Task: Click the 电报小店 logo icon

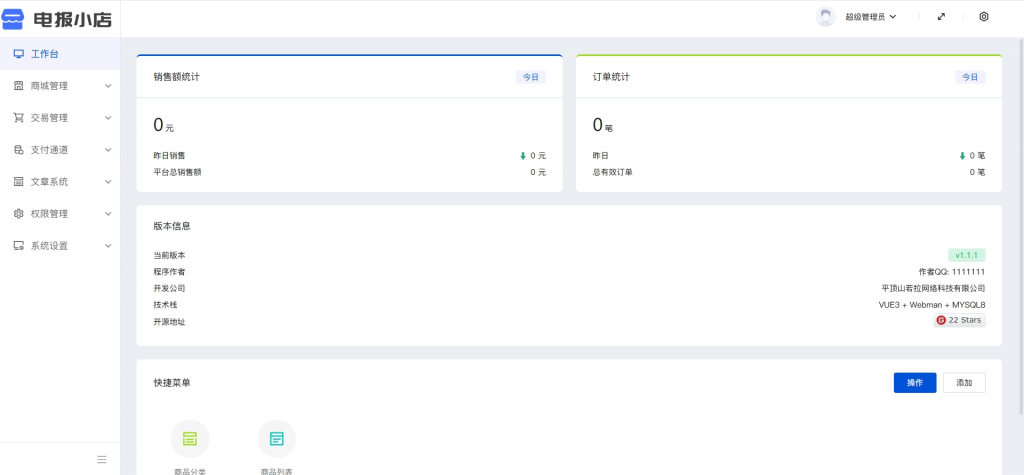Action: pyautogui.click(x=14, y=18)
